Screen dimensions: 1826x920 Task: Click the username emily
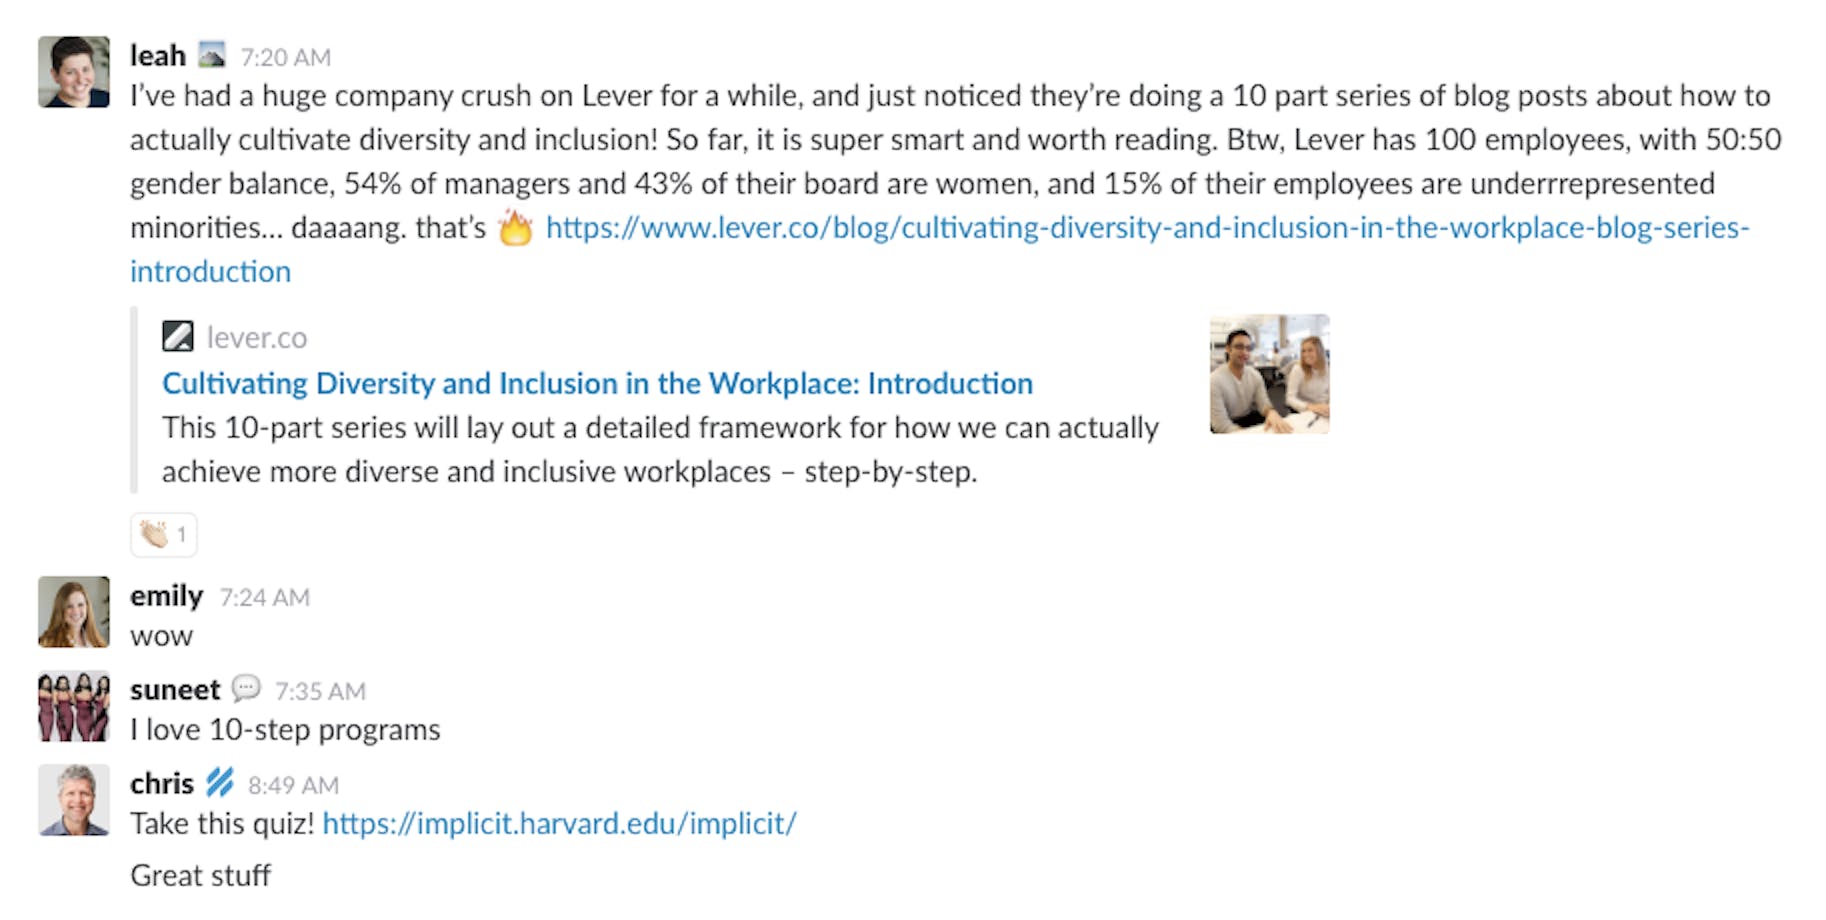[166, 596]
